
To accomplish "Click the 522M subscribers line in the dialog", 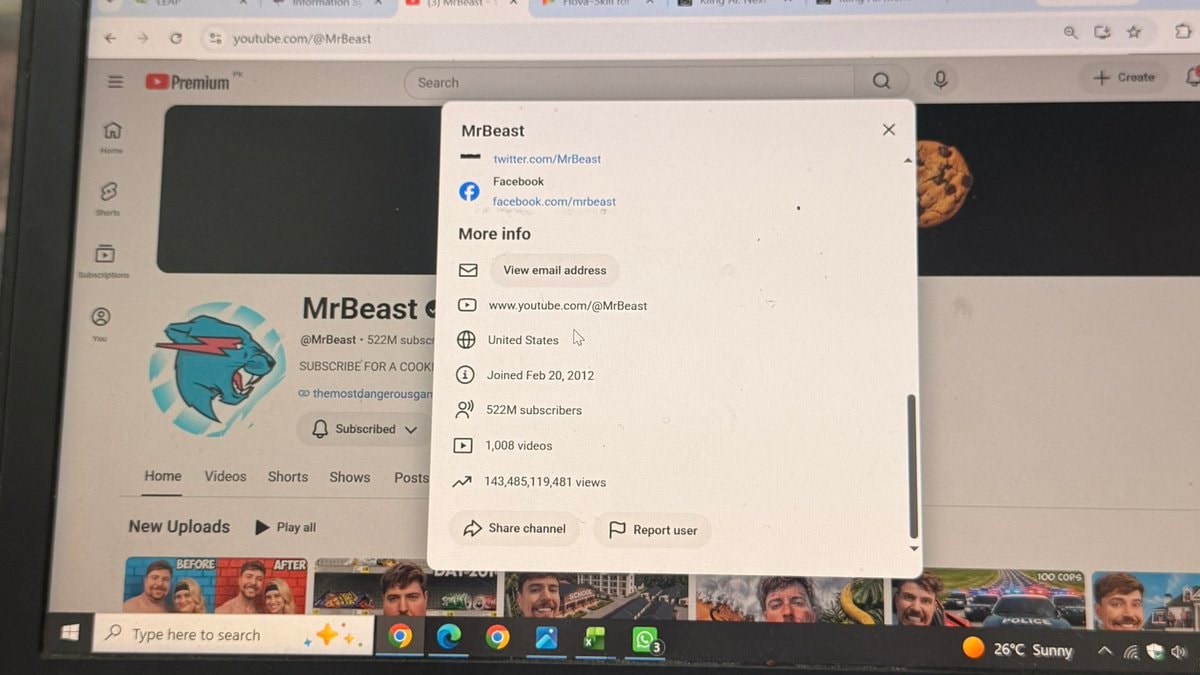I will point(533,410).
